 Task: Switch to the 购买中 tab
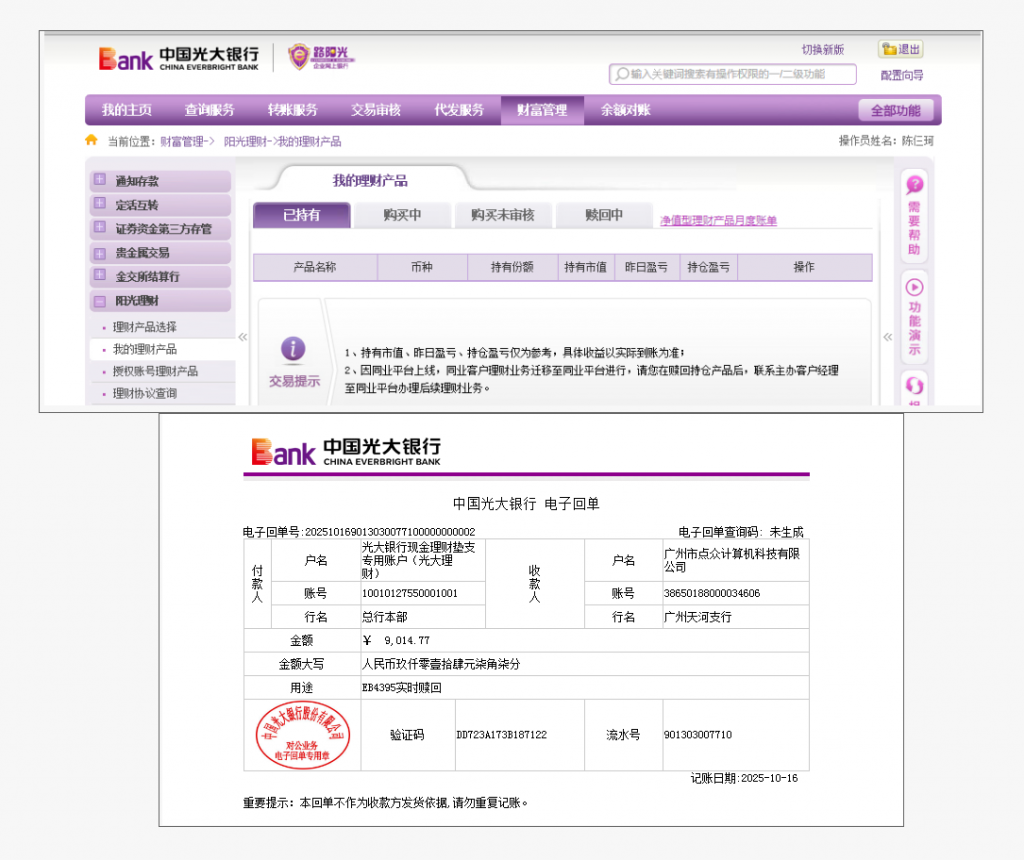point(402,215)
